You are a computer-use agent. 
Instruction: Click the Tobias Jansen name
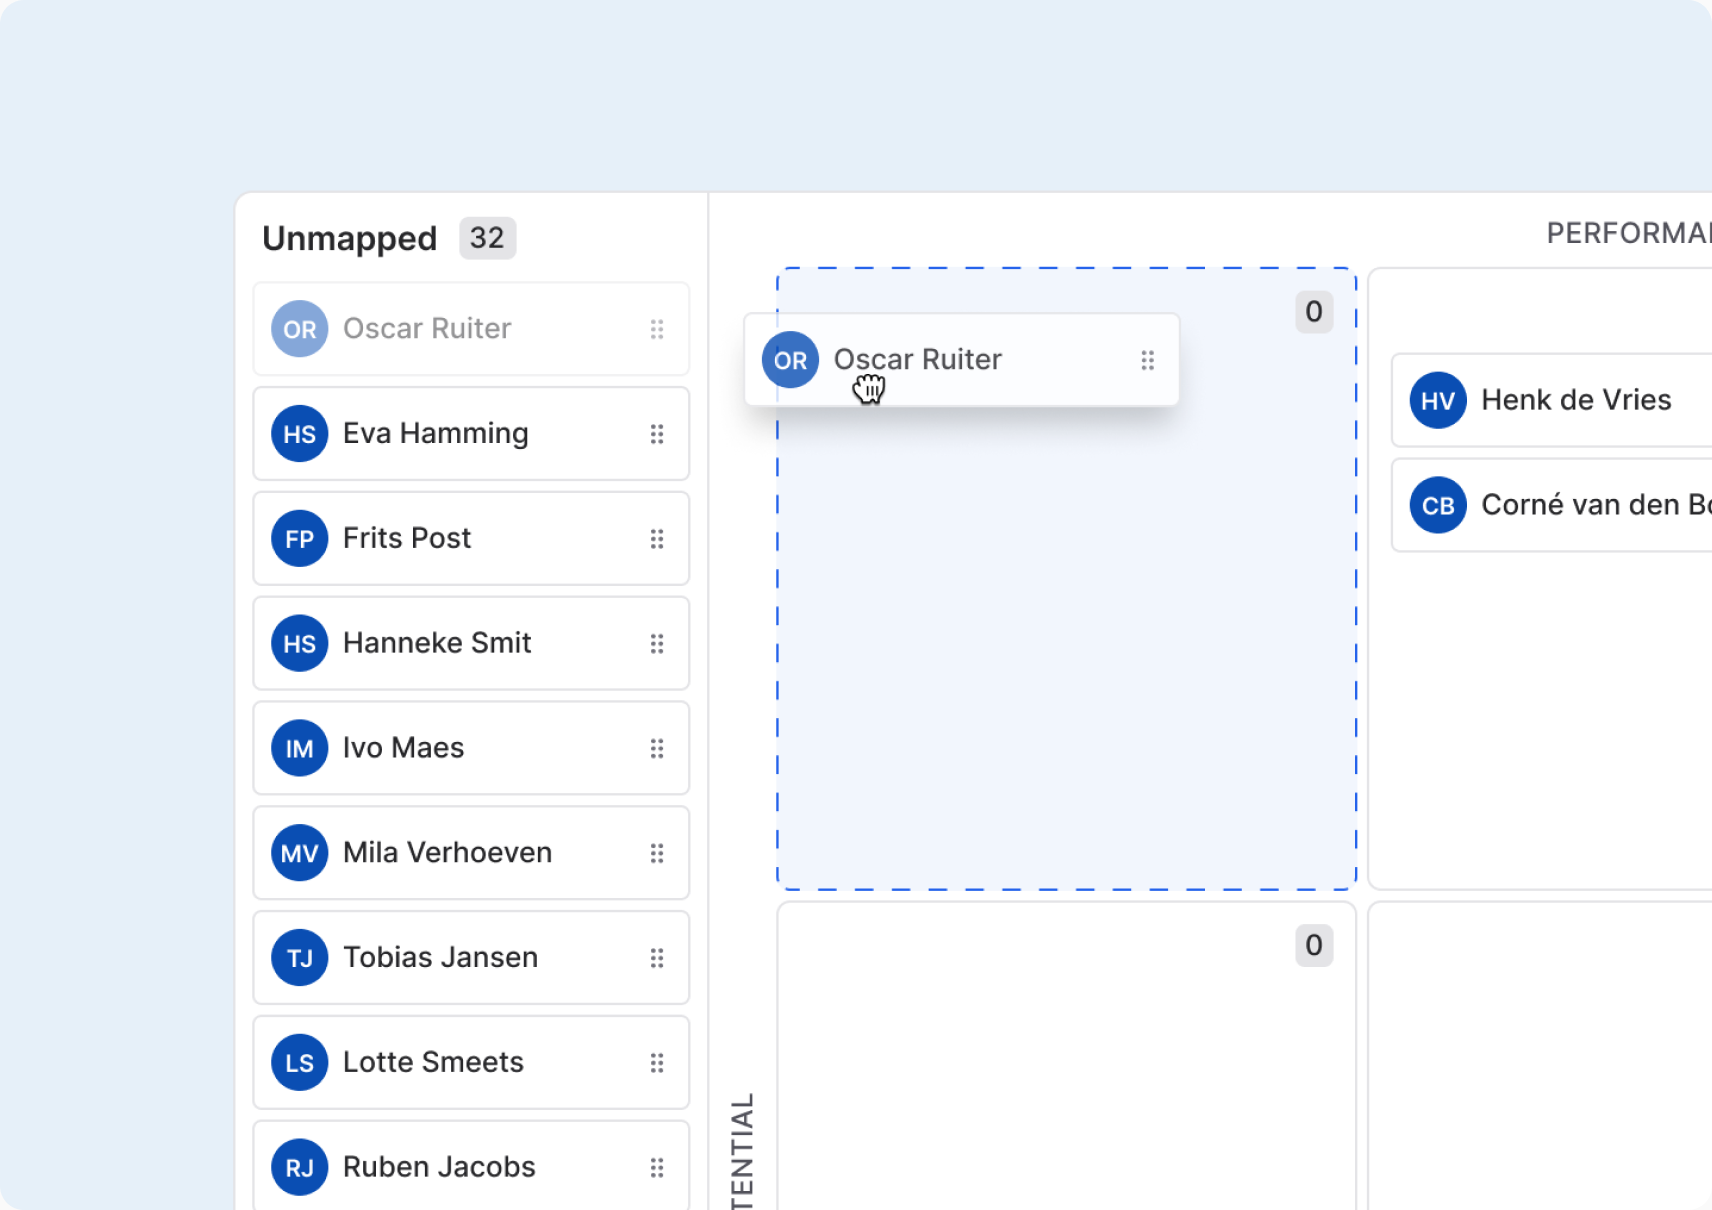pos(441,957)
